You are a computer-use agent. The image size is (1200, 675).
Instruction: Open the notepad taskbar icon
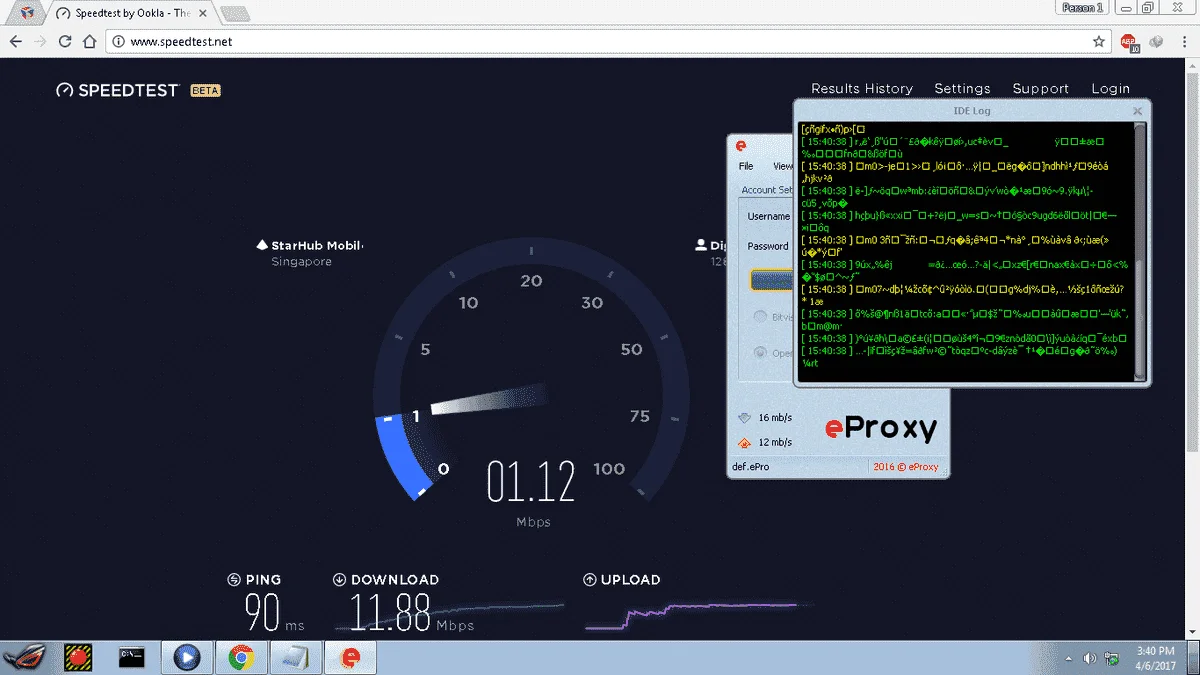(x=294, y=657)
